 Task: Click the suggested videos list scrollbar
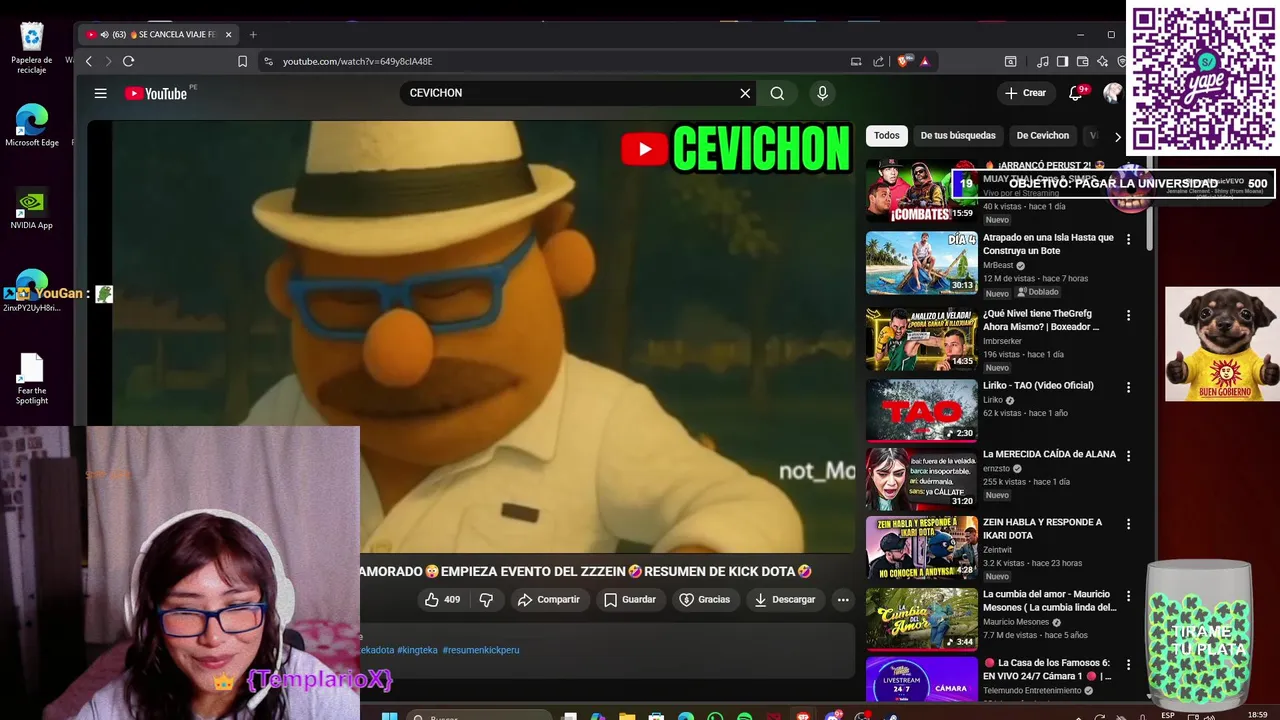tap(1150, 205)
